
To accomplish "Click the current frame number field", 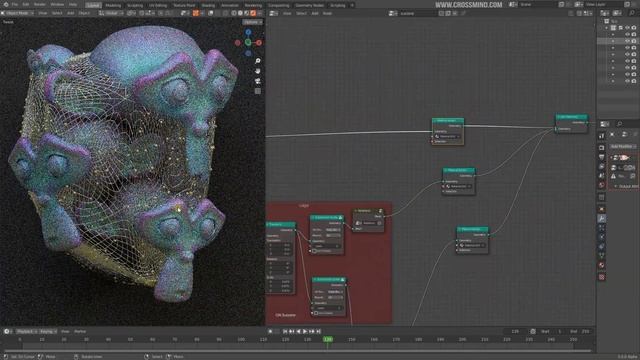I will click(x=515, y=332).
